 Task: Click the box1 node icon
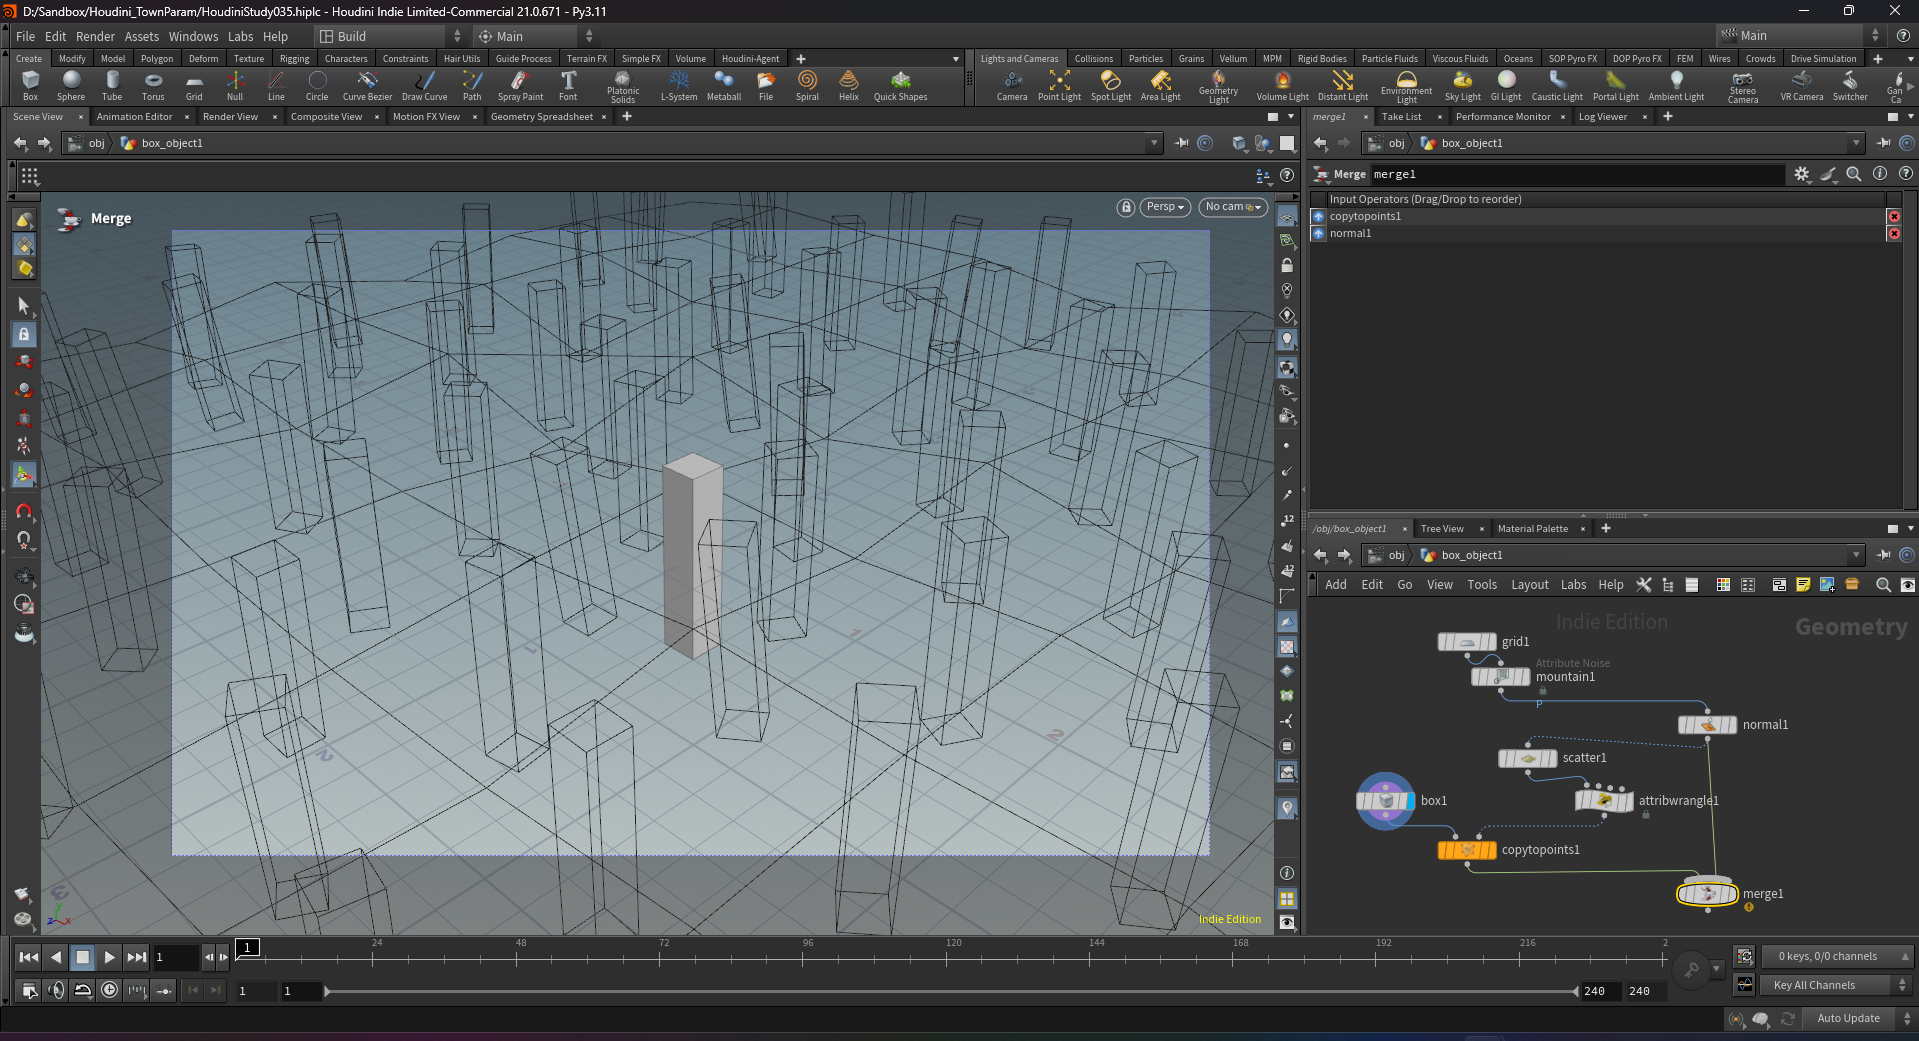pos(1385,800)
